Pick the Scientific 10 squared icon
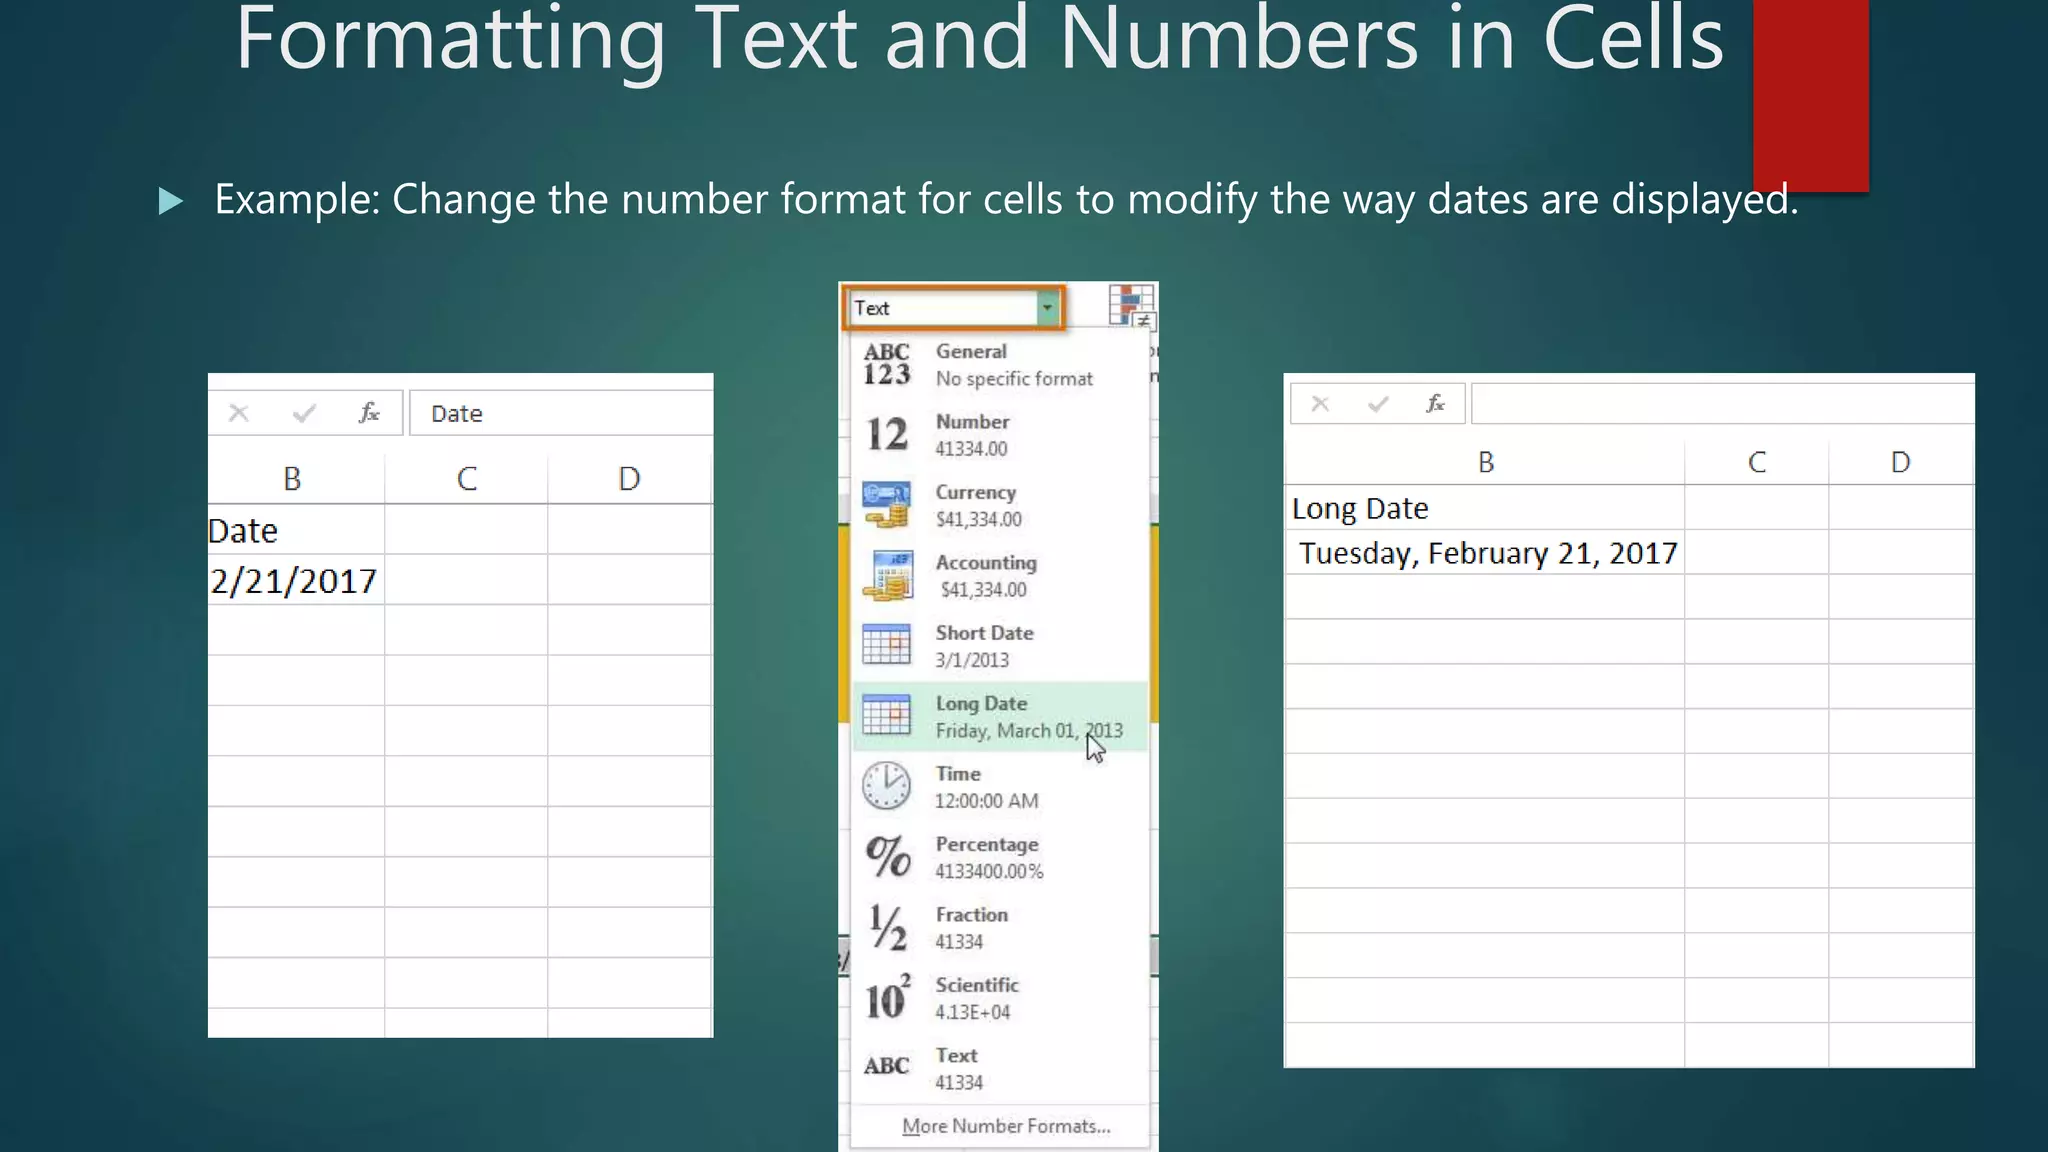This screenshot has width=2048, height=1152. pos(887,997)
